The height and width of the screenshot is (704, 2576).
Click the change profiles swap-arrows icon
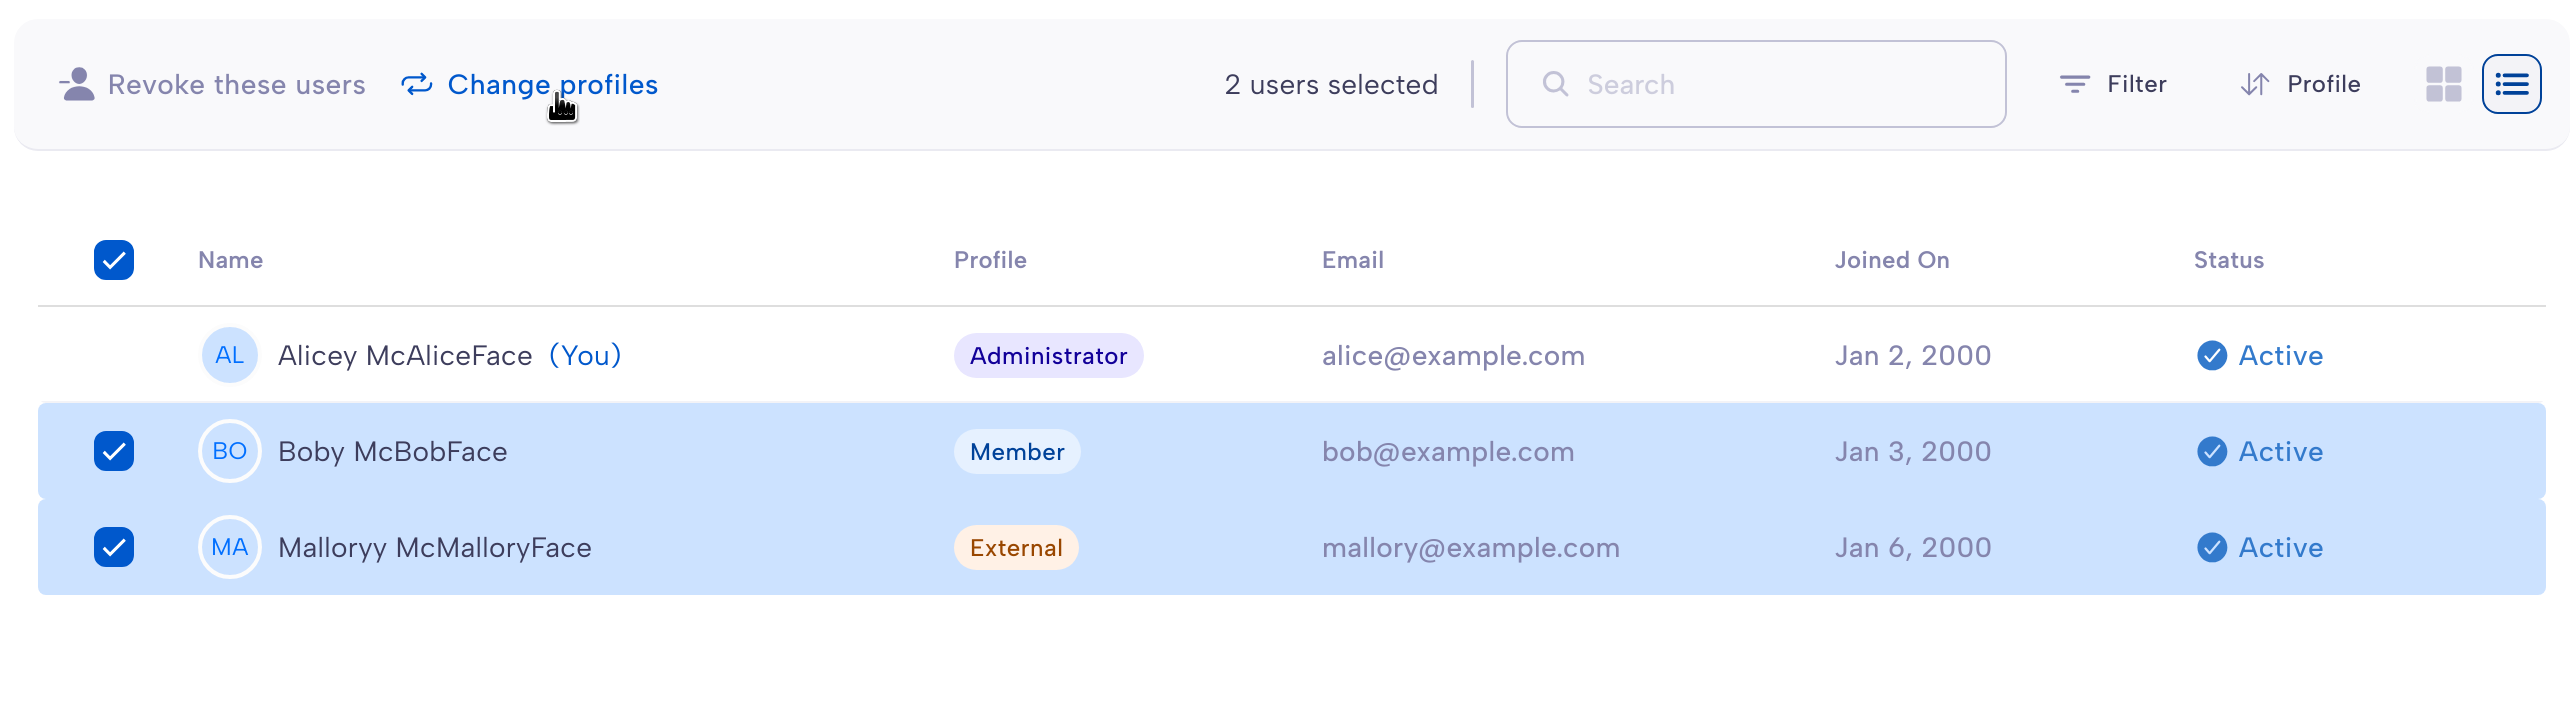(x=416, y=85)
